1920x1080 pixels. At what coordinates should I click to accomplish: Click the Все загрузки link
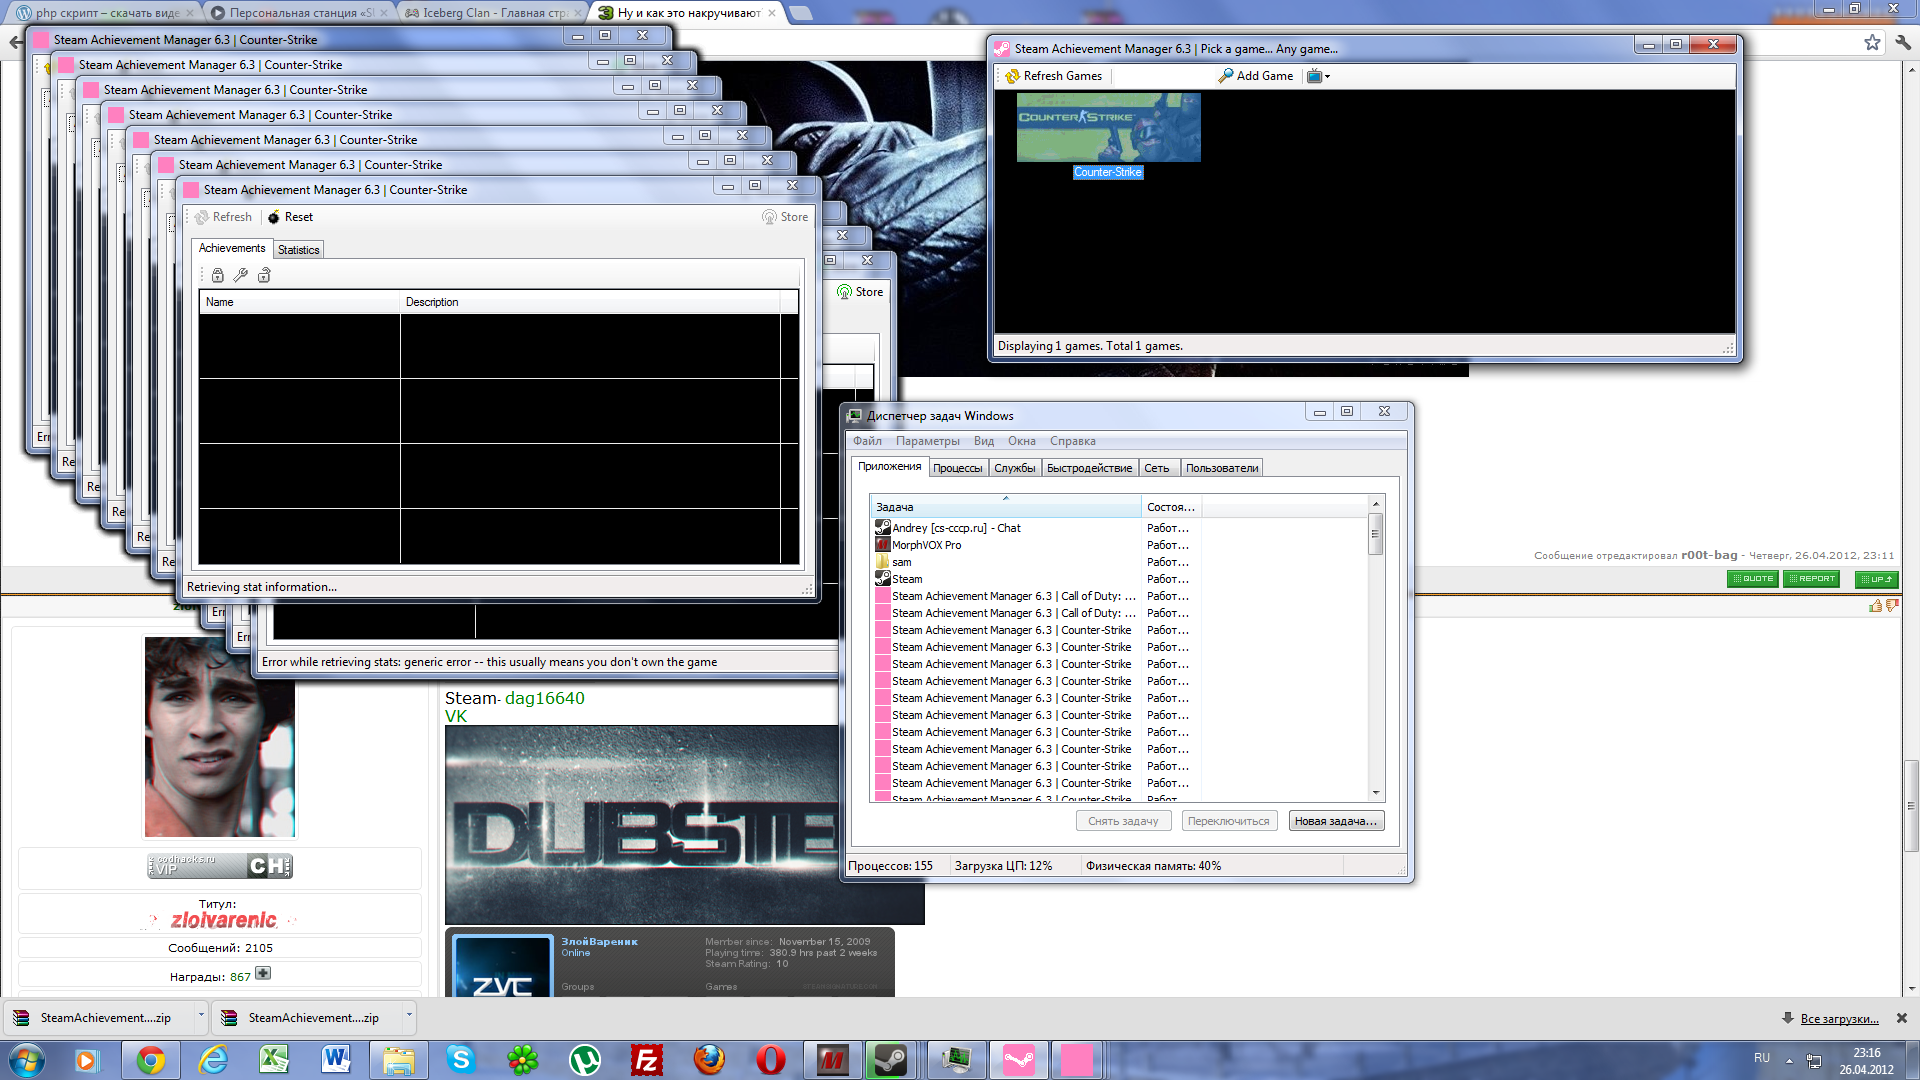pos(1839,1018)
